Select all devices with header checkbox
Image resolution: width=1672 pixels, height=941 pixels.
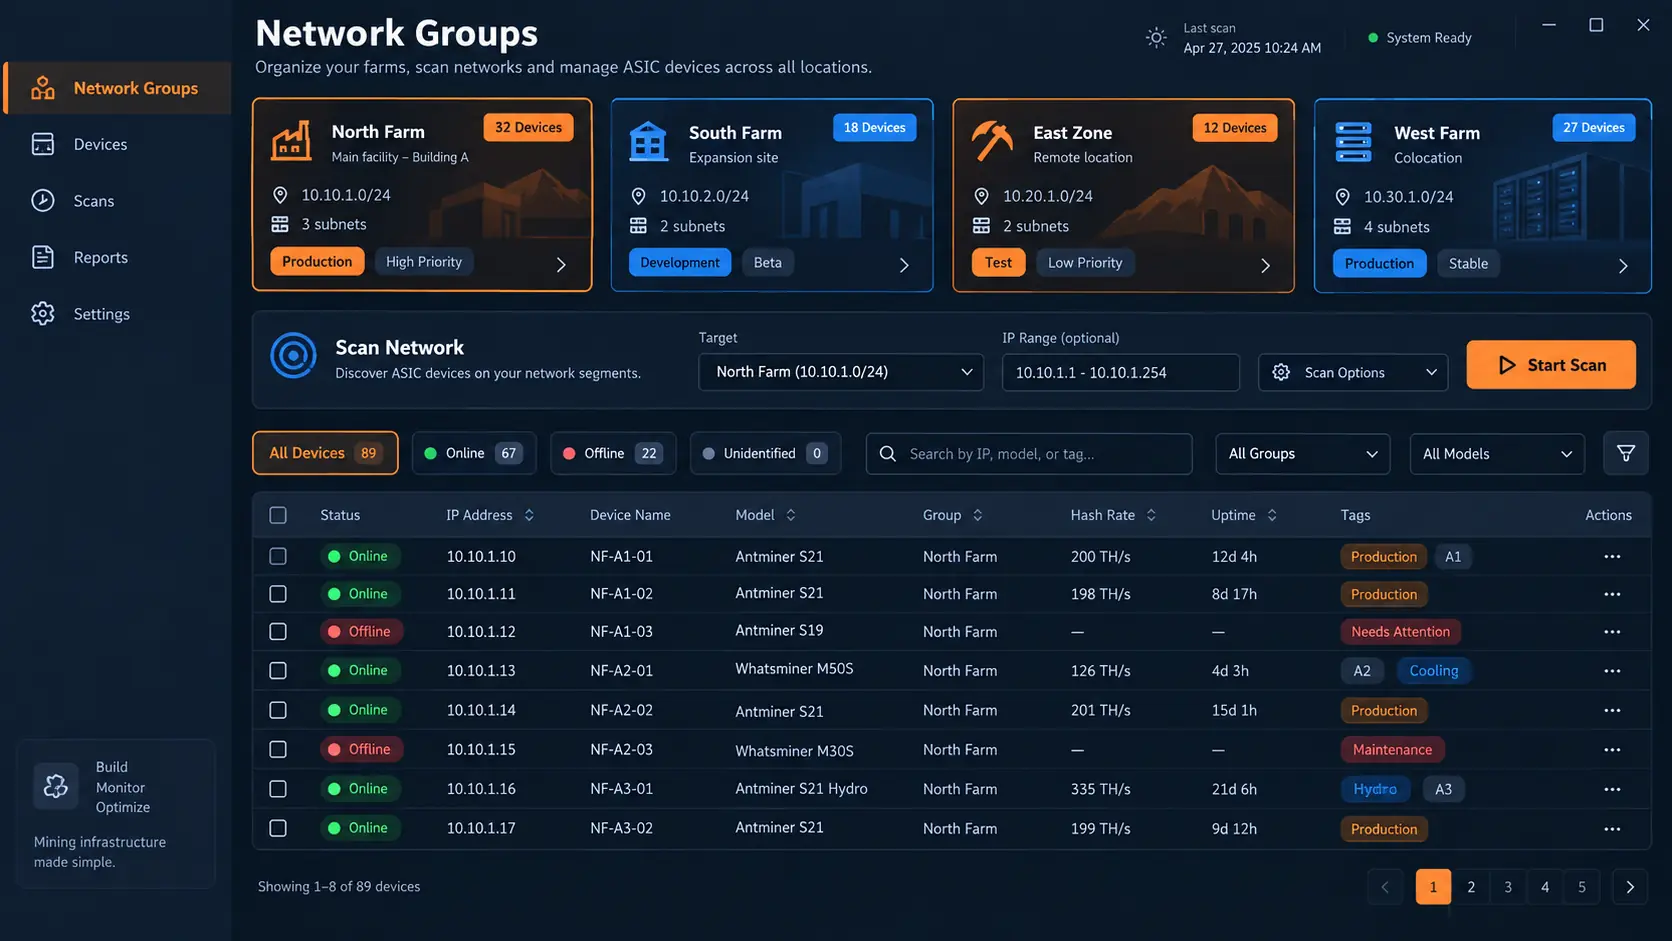tap(278, 515)
